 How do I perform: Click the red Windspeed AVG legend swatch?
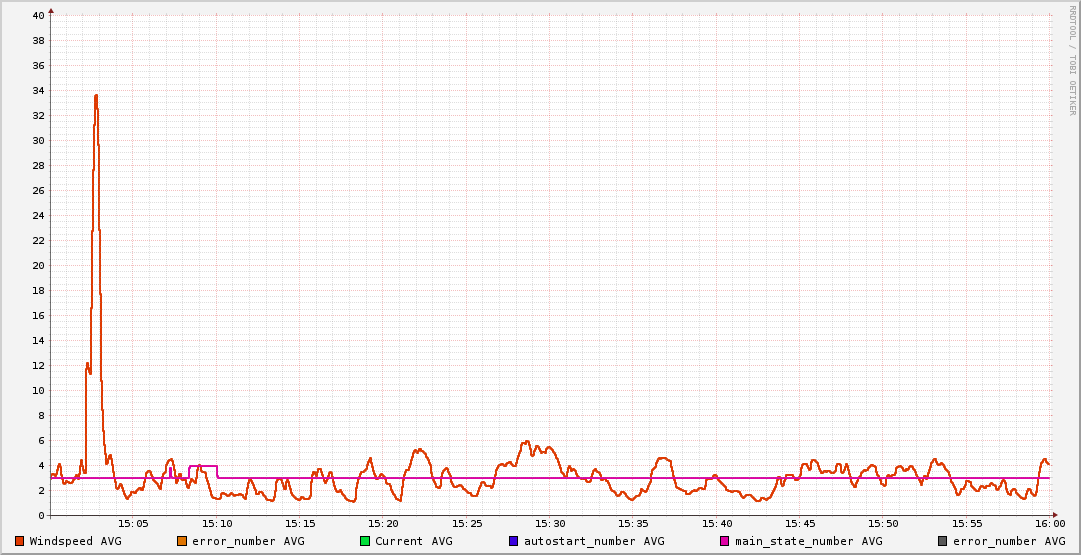click(20, 541)
